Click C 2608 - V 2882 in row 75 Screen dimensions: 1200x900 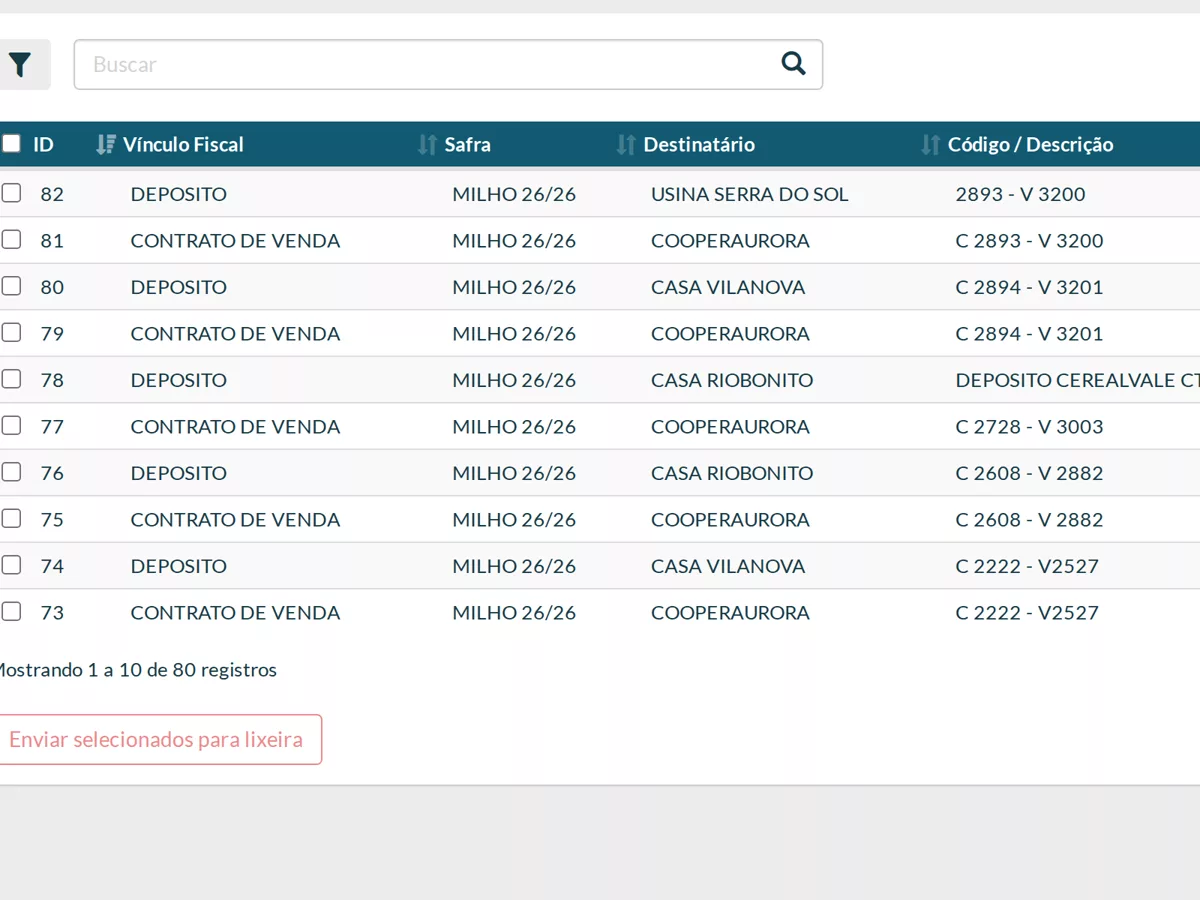pyautogui.click(x=1030, y=520)
